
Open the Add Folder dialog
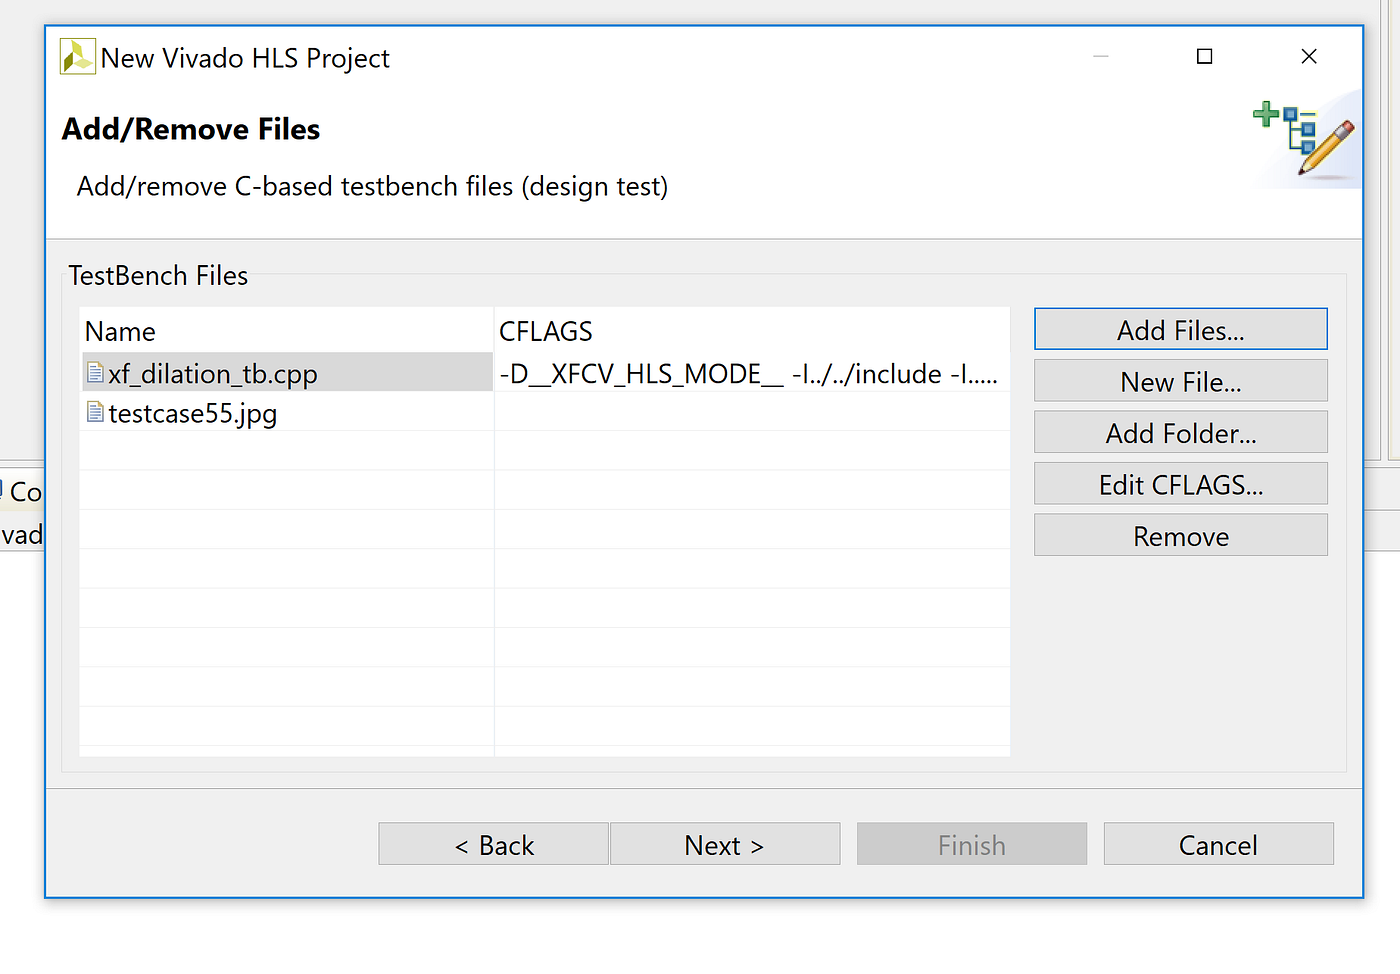[x=1180, y=432]
